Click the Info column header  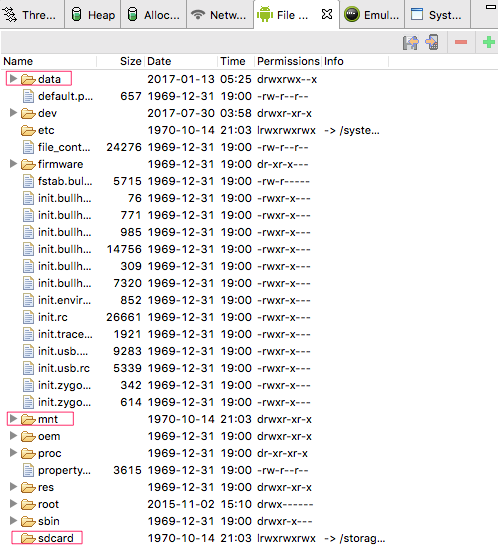click(x=355, y=61)
